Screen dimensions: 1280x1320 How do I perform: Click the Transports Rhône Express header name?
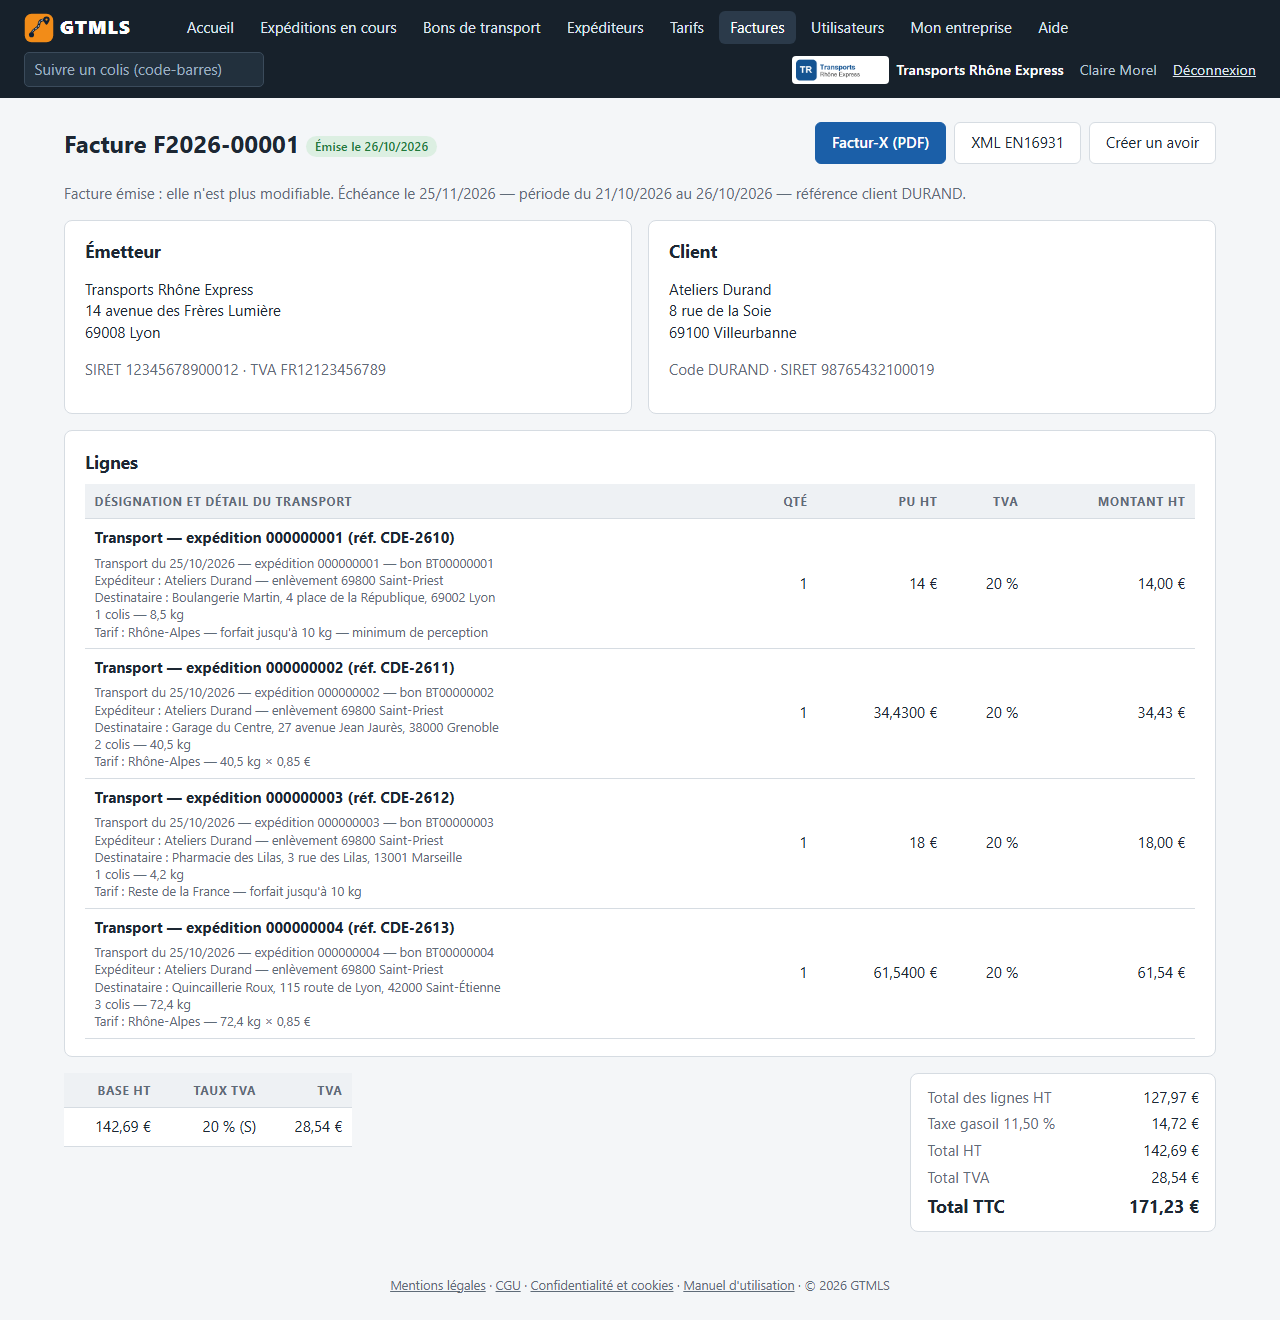(980, 70)
